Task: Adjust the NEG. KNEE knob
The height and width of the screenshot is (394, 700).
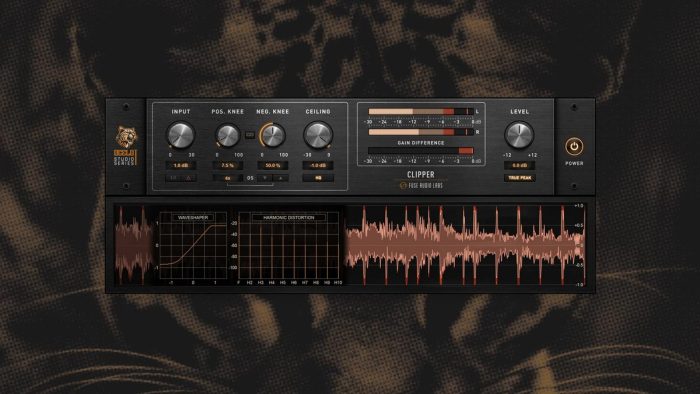Action: (272, 135)
